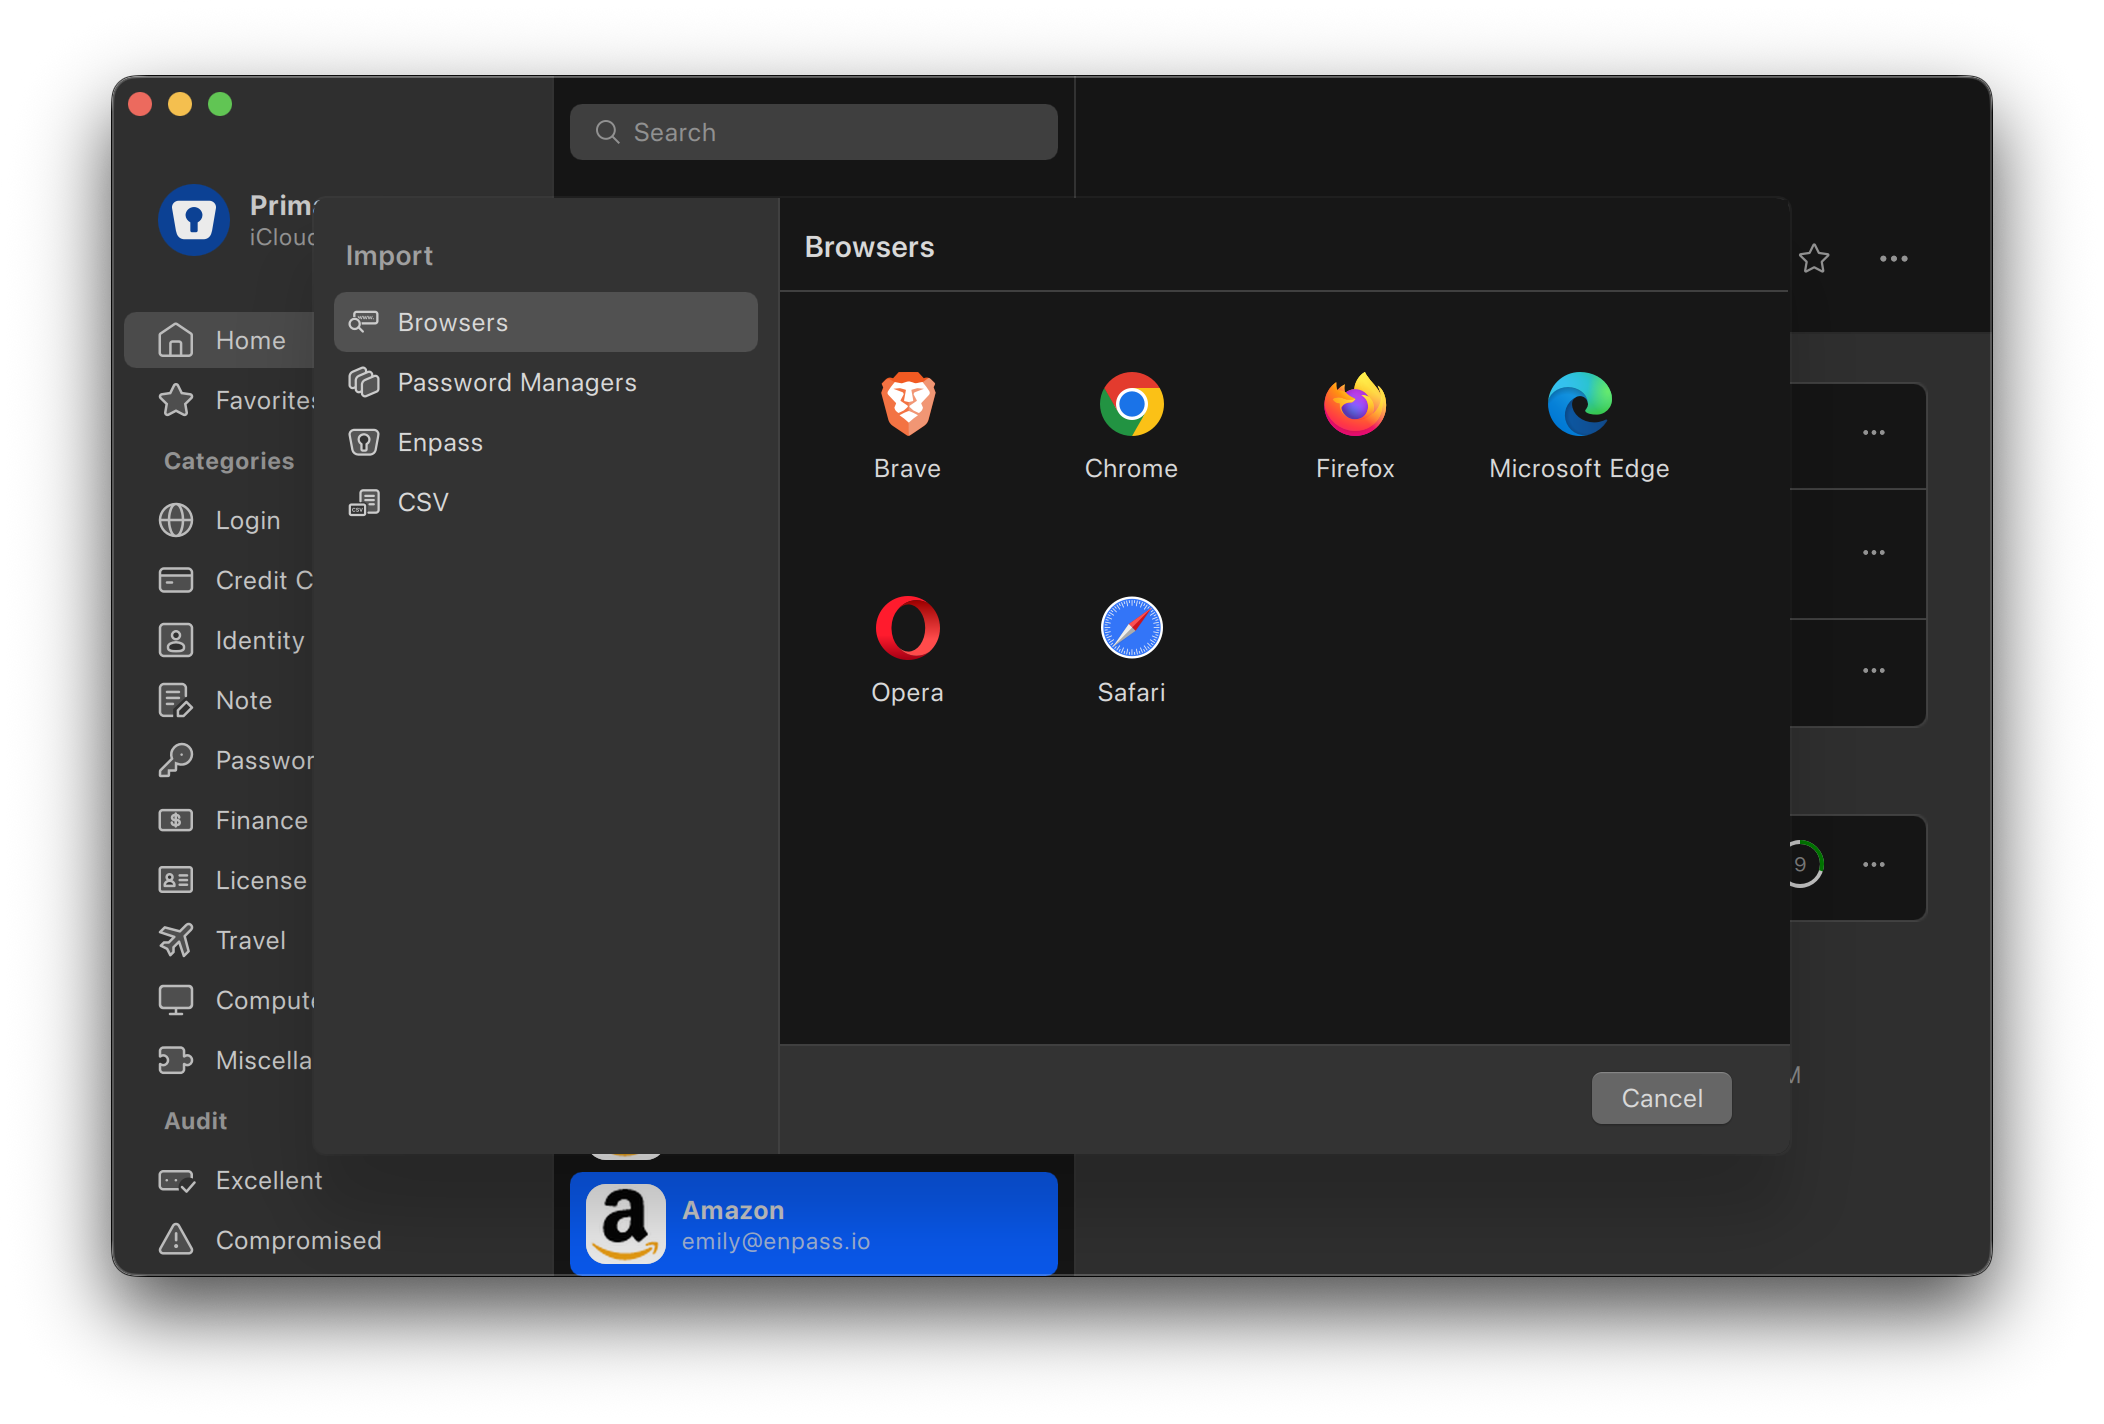Click the Computer monitor icon
The width and height of the screenshot is (2104, 1424).
[x=176, y=1000]
